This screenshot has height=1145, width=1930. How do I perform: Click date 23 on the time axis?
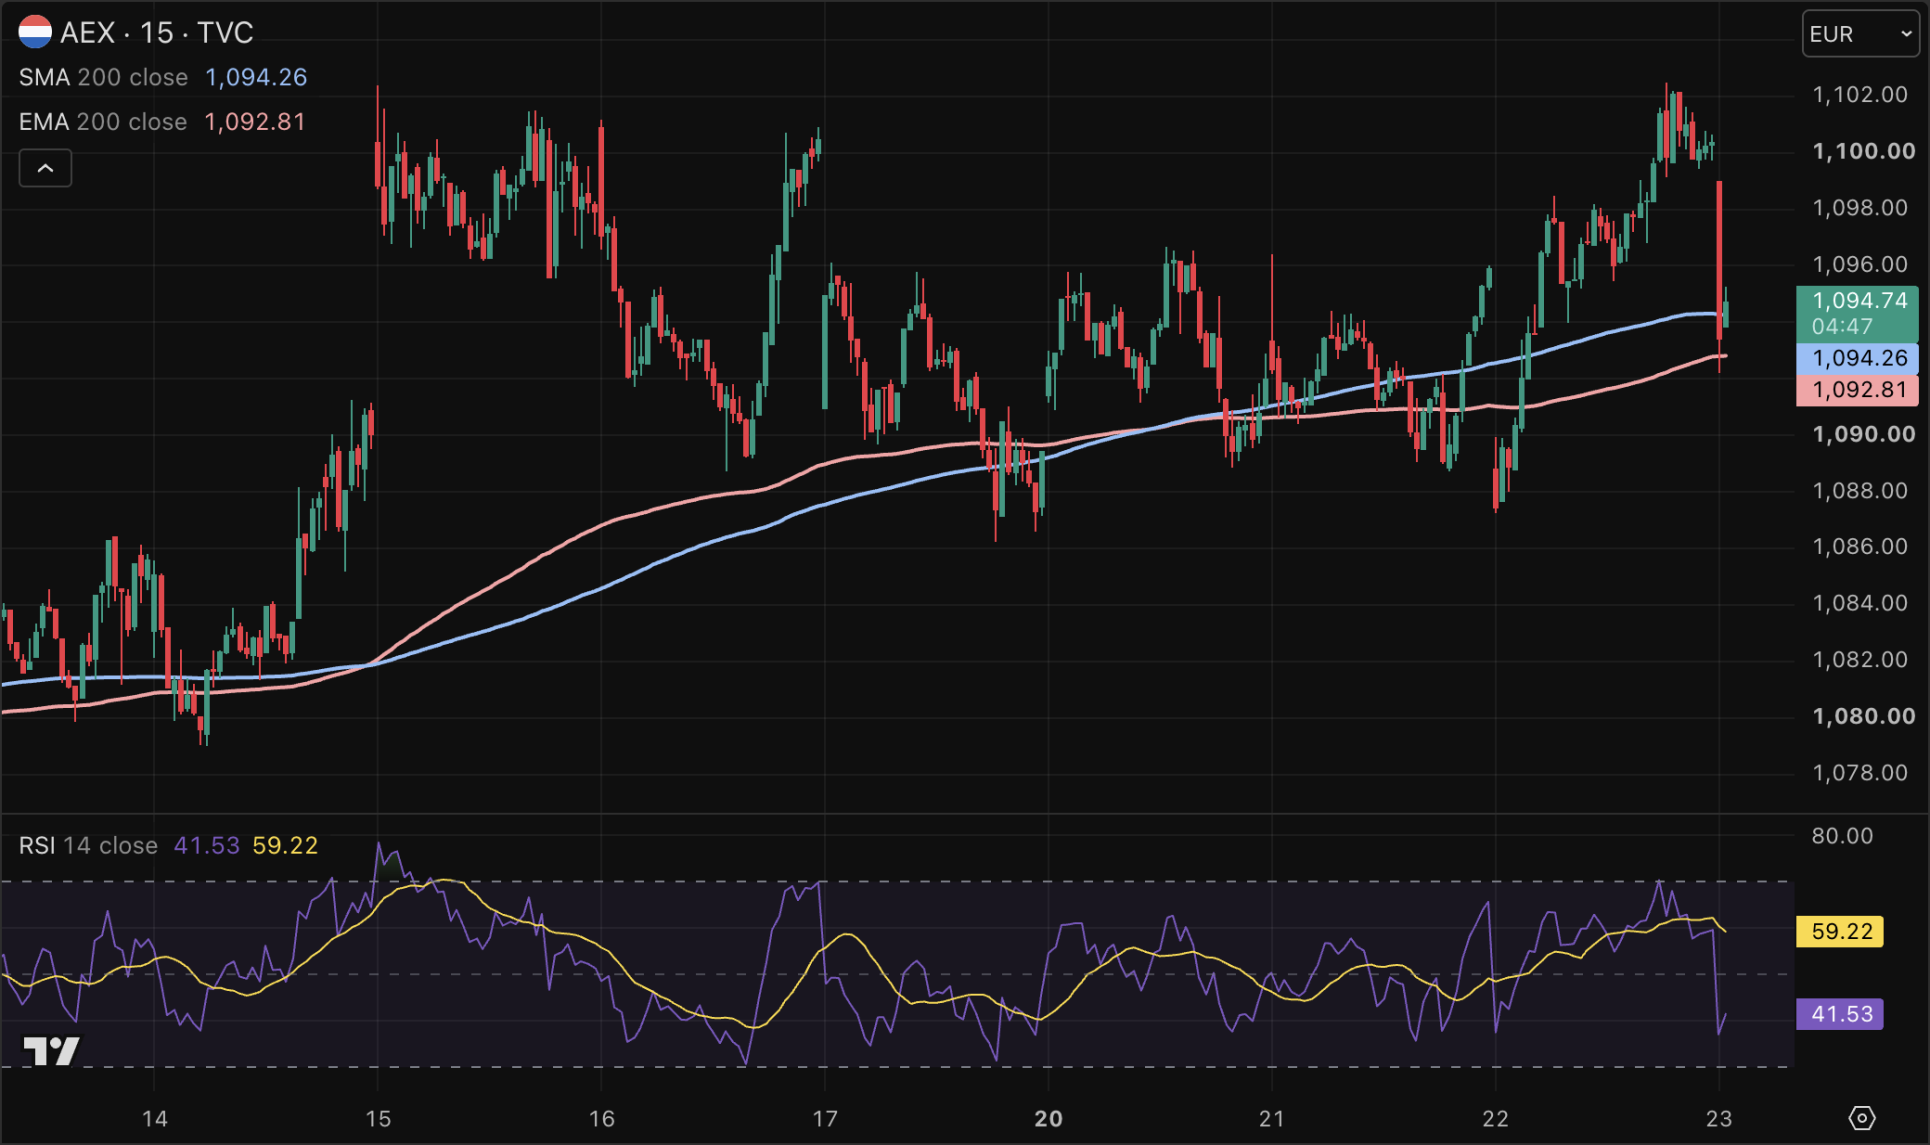click(1718, 1118)
